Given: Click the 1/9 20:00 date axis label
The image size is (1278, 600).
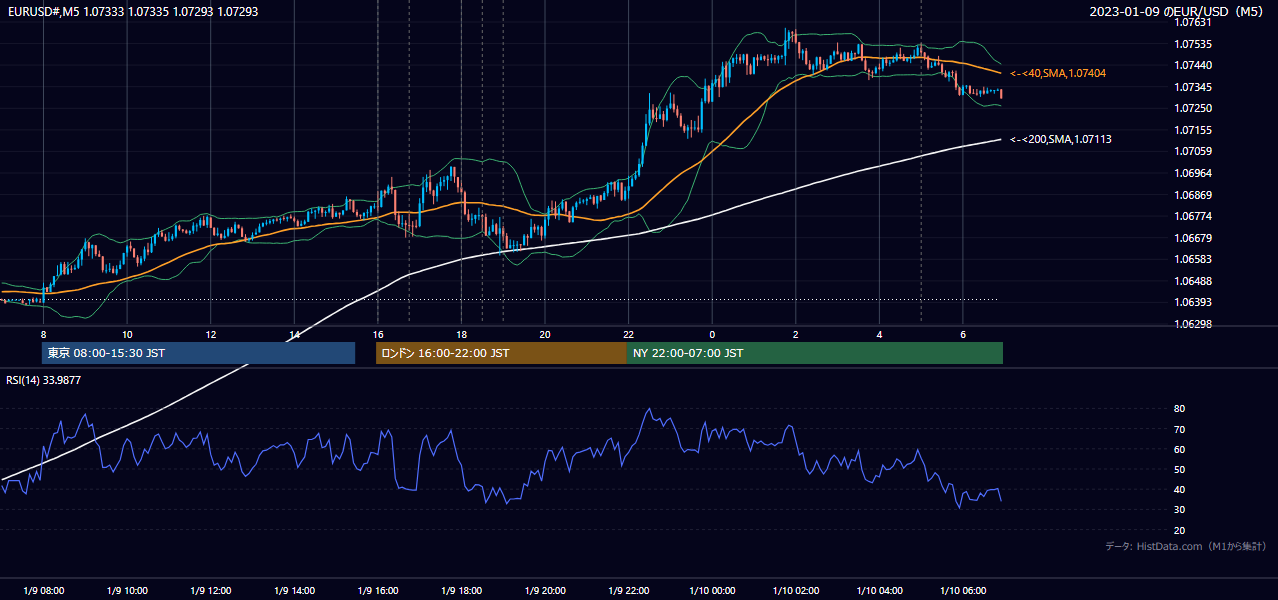Looking at the screenshot, I should pos(545,591).
